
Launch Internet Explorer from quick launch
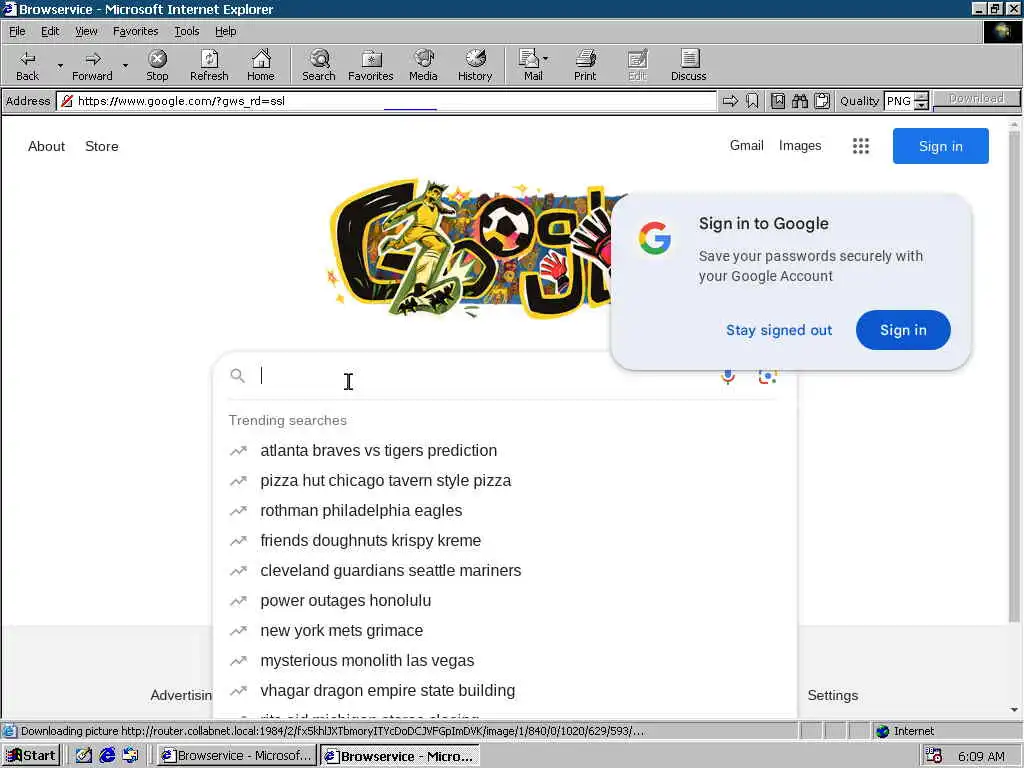tap(106, 756)
